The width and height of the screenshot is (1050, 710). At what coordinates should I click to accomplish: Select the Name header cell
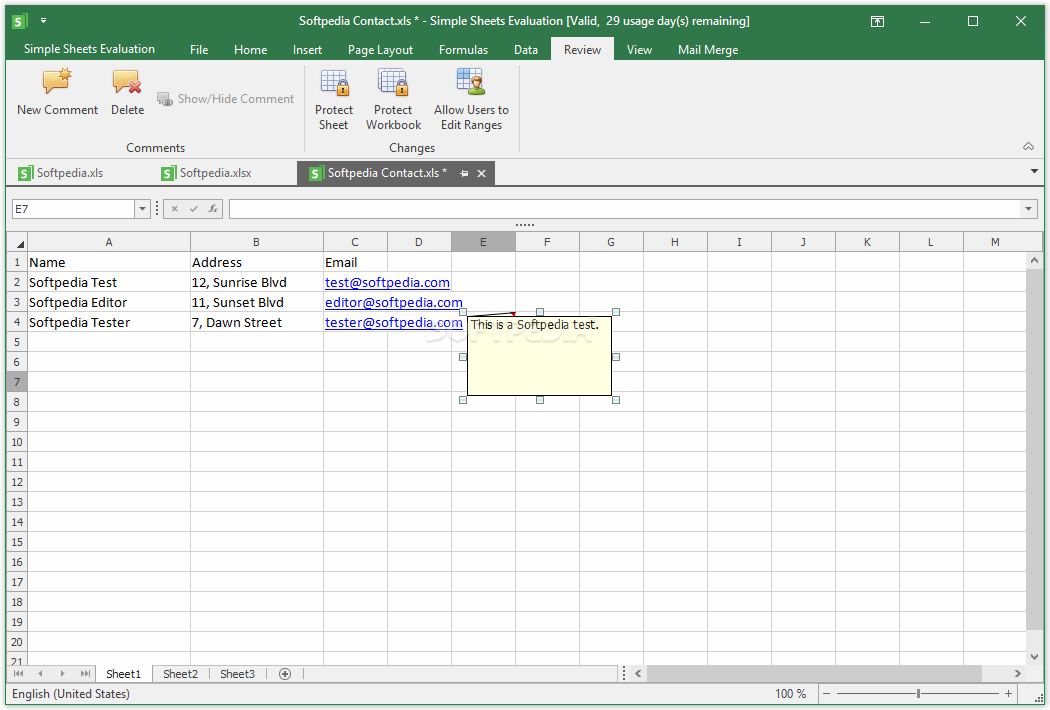click(109, 262)
